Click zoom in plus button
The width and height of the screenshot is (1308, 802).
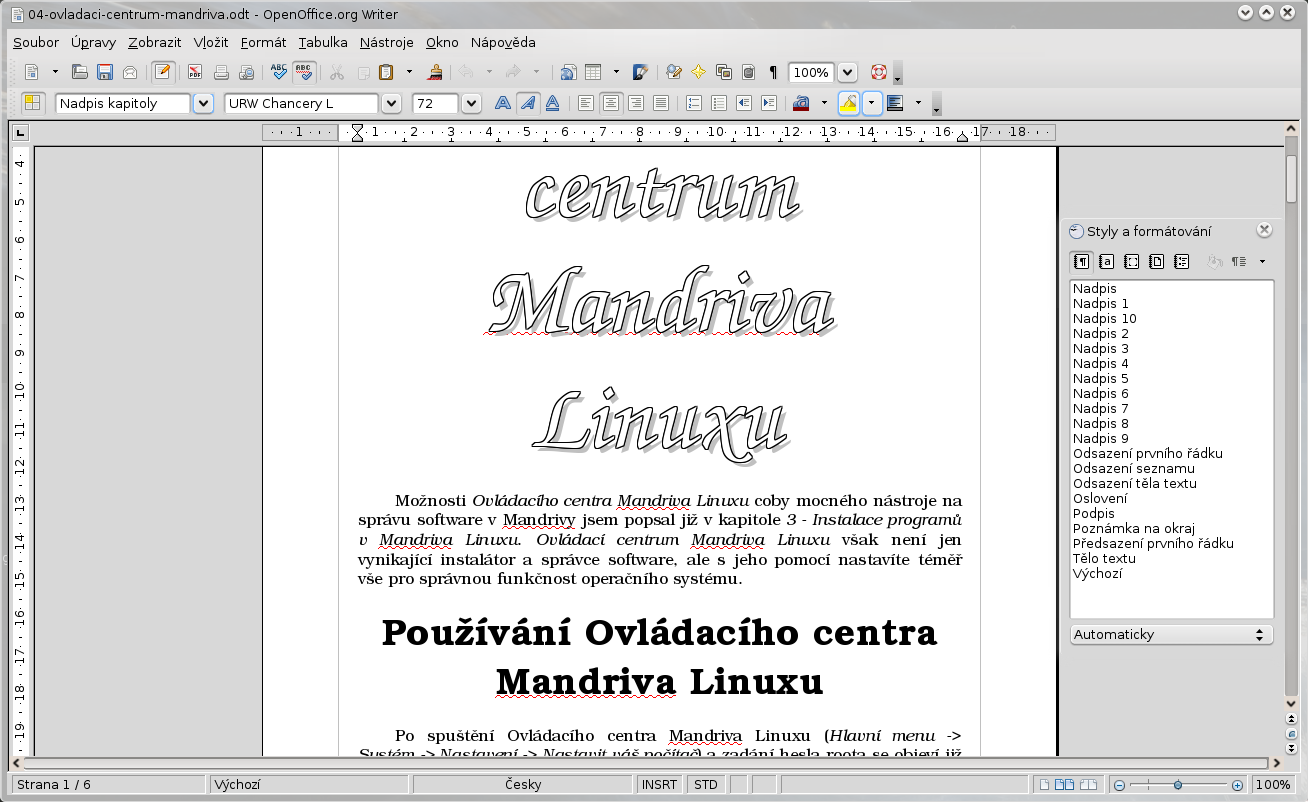(1237, 785)
